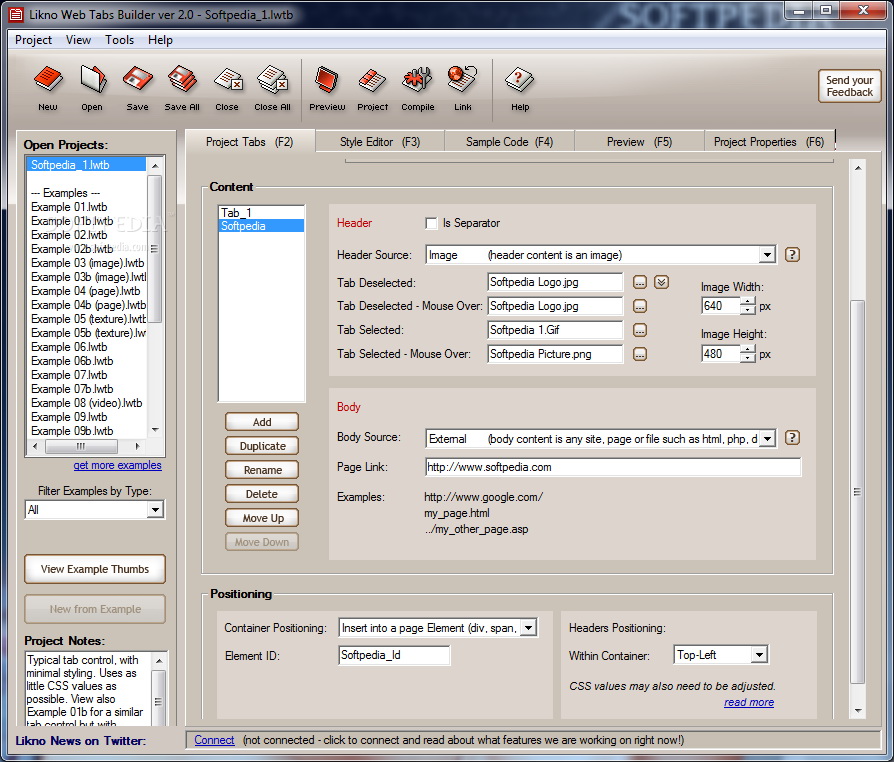
Task: Follow the get more examples link
Action: [117, 465]
